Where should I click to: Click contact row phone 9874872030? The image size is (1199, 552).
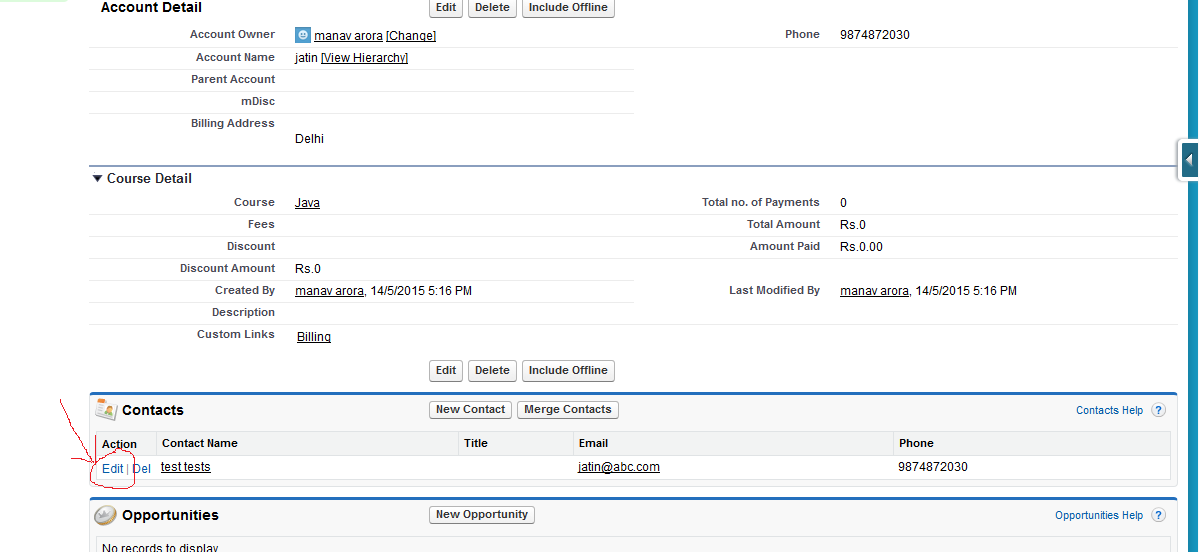(933, 467)
